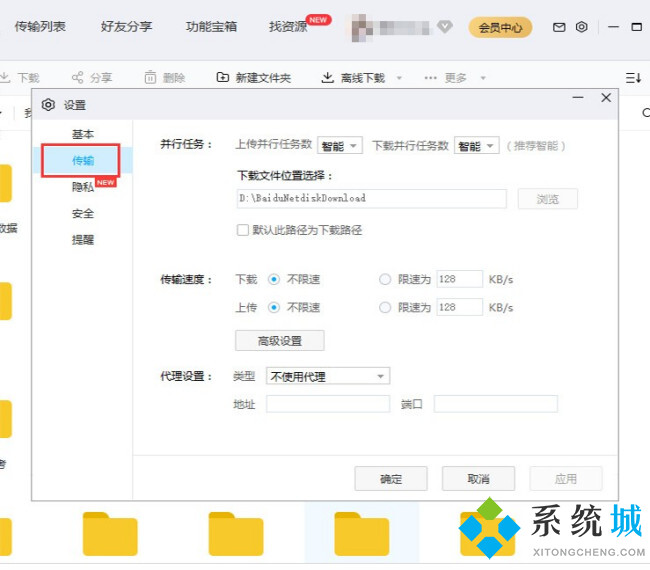Image resolution: width=650 pixels, height=570 pixels.
Task: Switch to 安全 settings tab
Action: coord(82,213)
